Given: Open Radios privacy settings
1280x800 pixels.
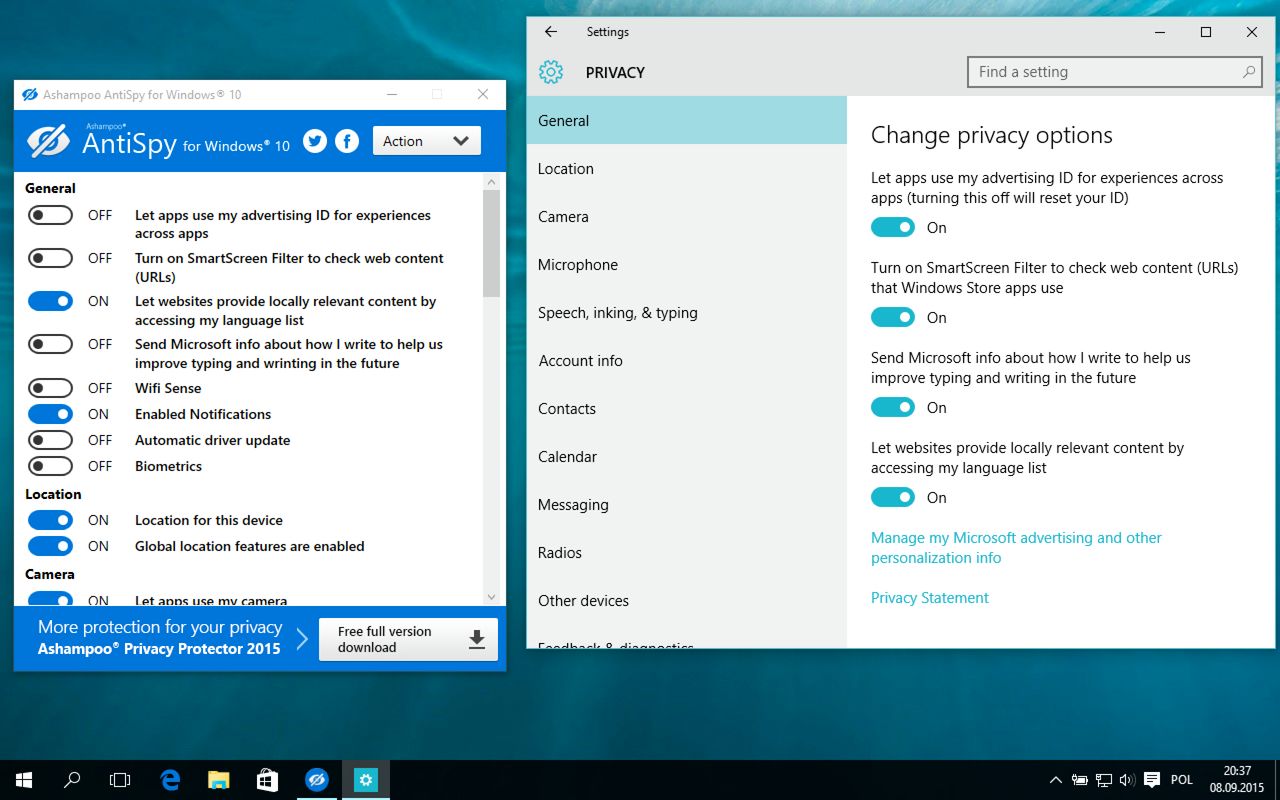Looking at the screenshot, I should [687, 553].
